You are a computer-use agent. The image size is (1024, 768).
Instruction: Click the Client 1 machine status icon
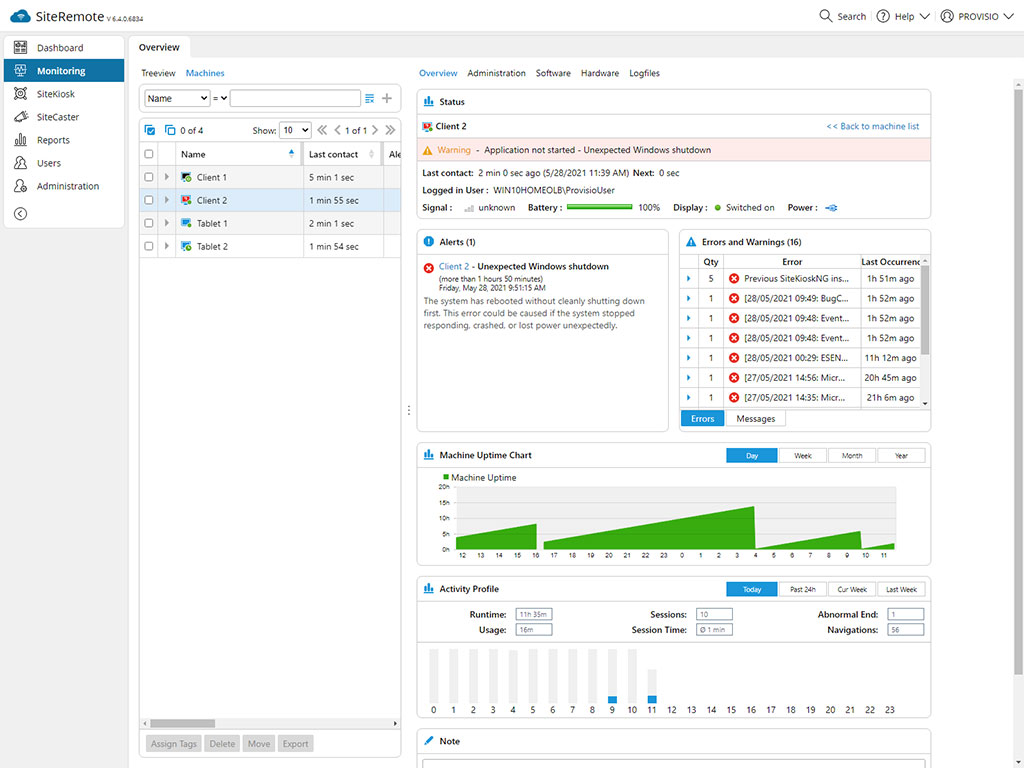186,177
